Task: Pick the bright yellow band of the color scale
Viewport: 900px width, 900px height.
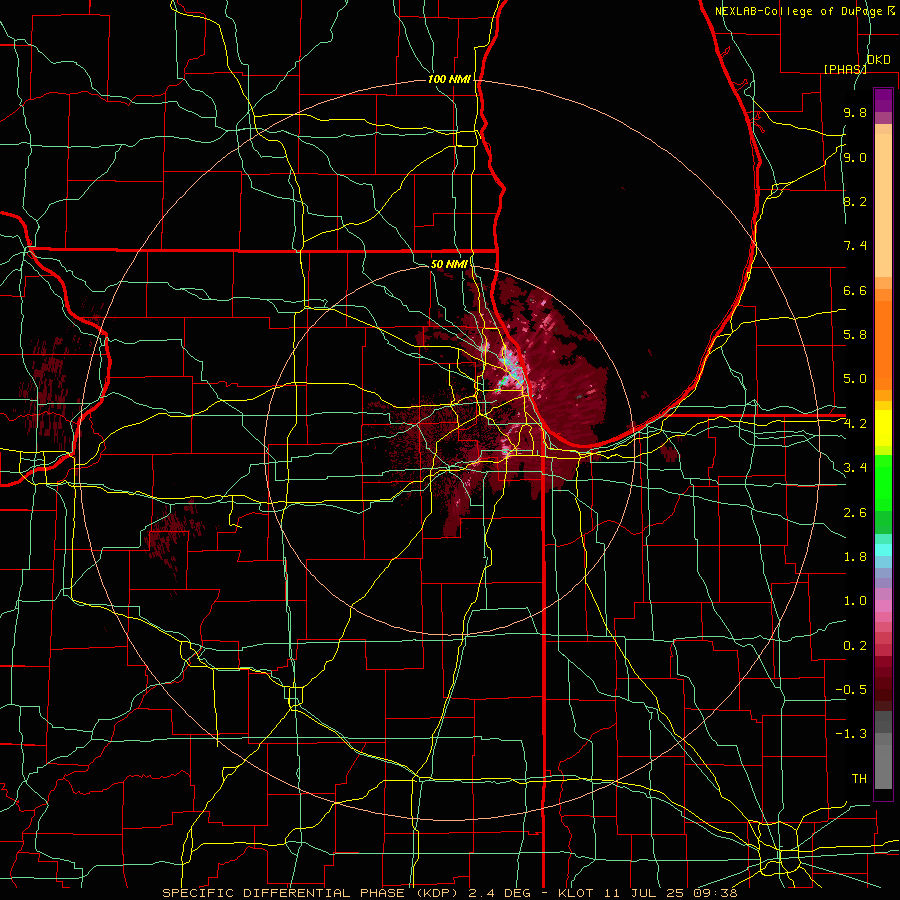Action: [883, 428]
